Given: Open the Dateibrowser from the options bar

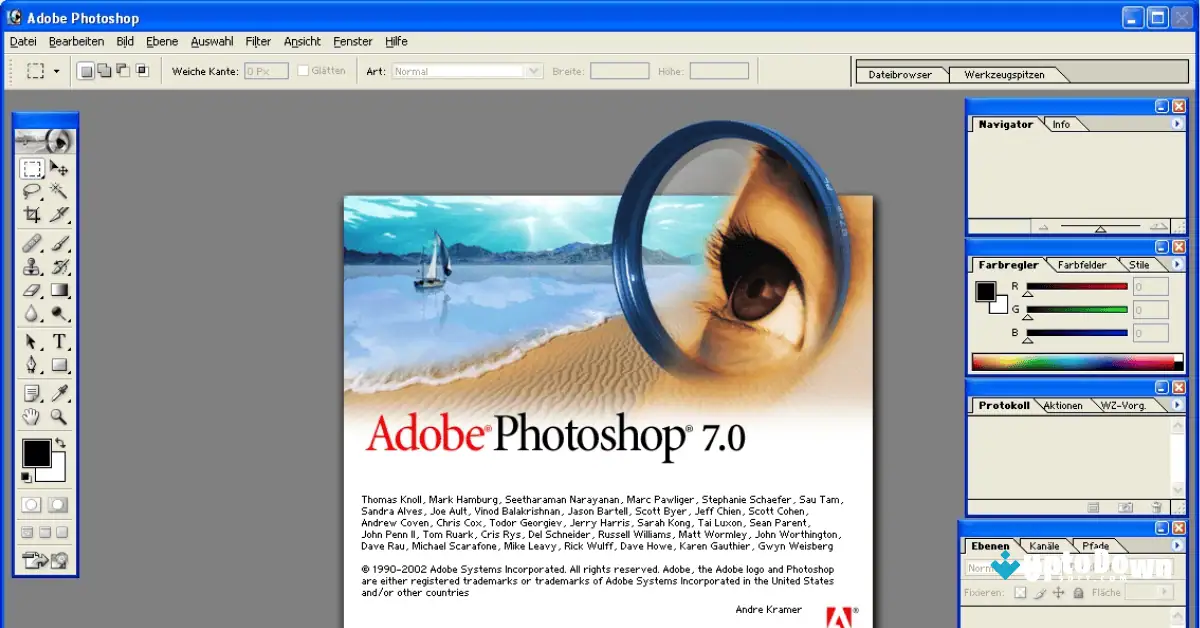Looking at the screenshot, I should tap(901, 72).
